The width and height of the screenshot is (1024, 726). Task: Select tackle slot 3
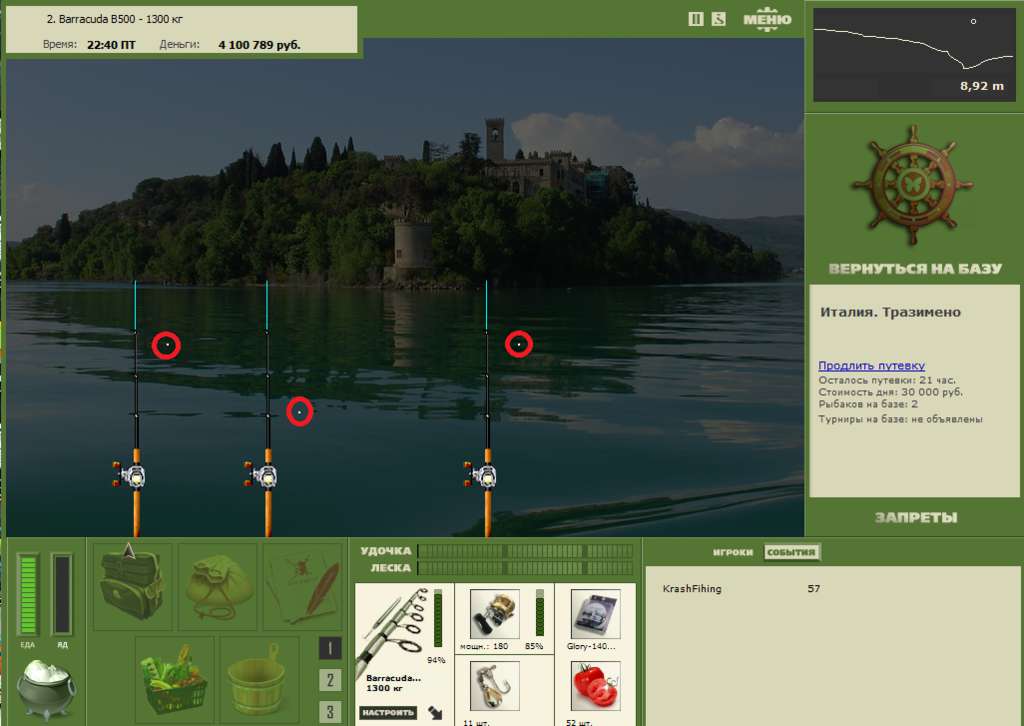pyautogui.click(x=330, y=712)
